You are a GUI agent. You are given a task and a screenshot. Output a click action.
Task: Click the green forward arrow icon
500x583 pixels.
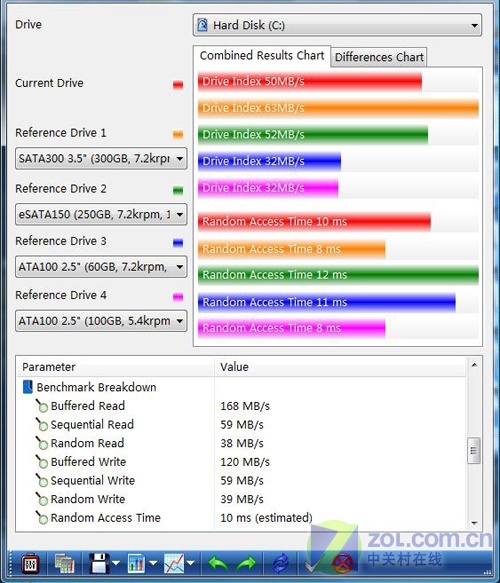coord(246,564)
